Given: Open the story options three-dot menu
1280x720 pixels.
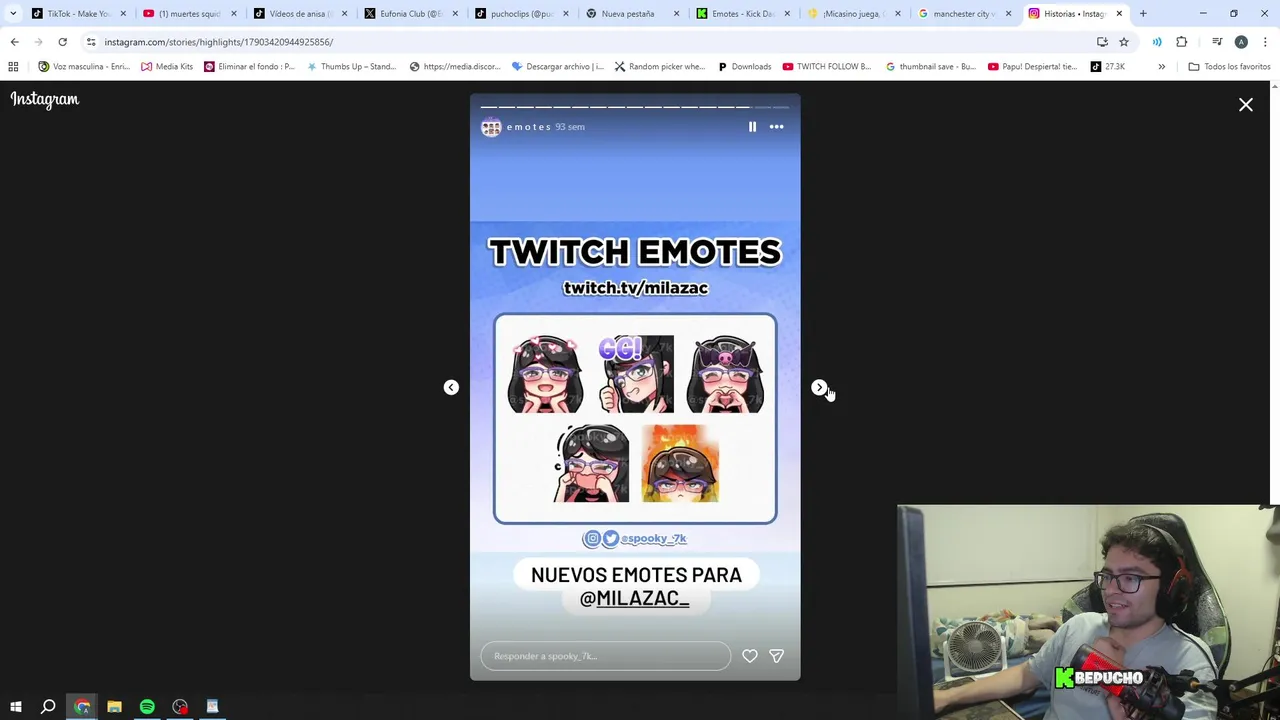Looking at the screenshot, I should 776,127.
